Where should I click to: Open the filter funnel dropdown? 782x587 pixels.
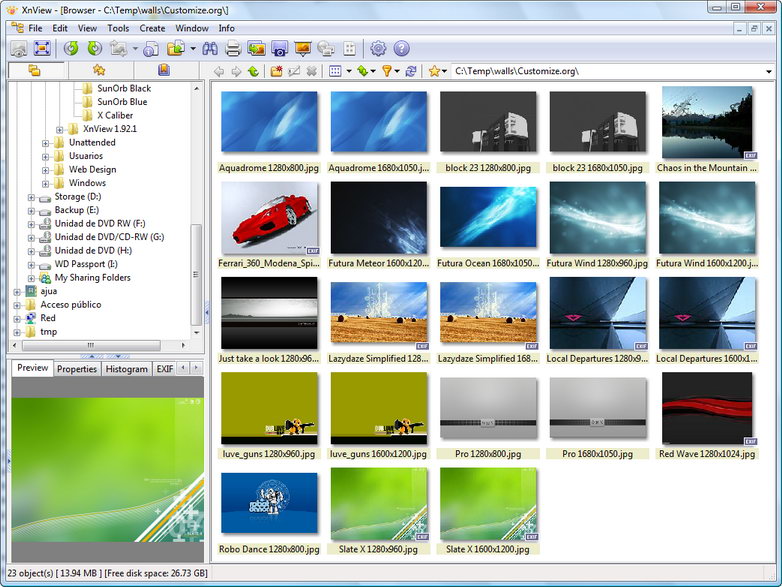tap(389, 71)
